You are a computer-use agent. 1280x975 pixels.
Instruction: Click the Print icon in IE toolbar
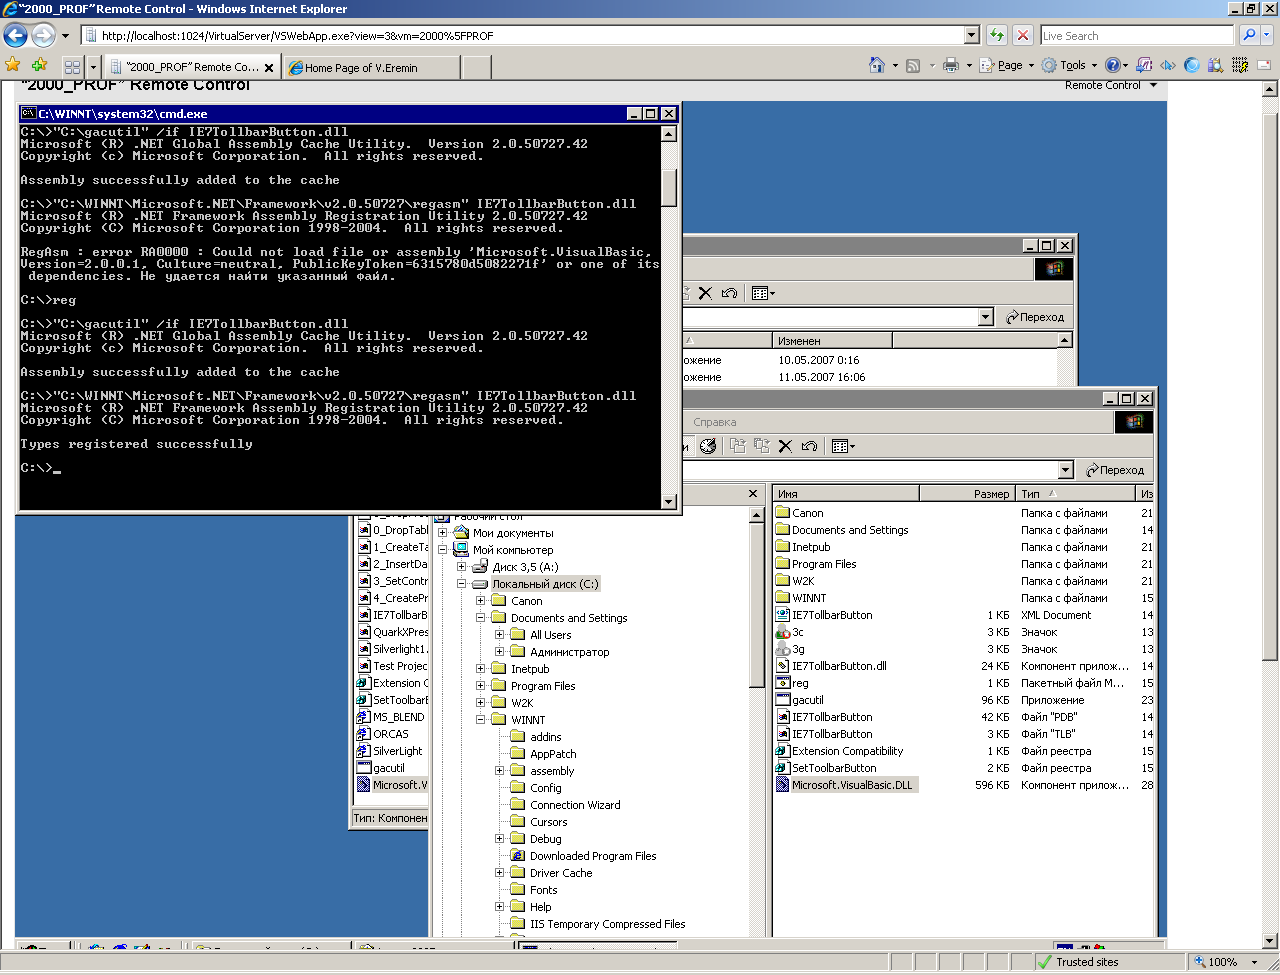pyautogui.click(x=951, y=65)
